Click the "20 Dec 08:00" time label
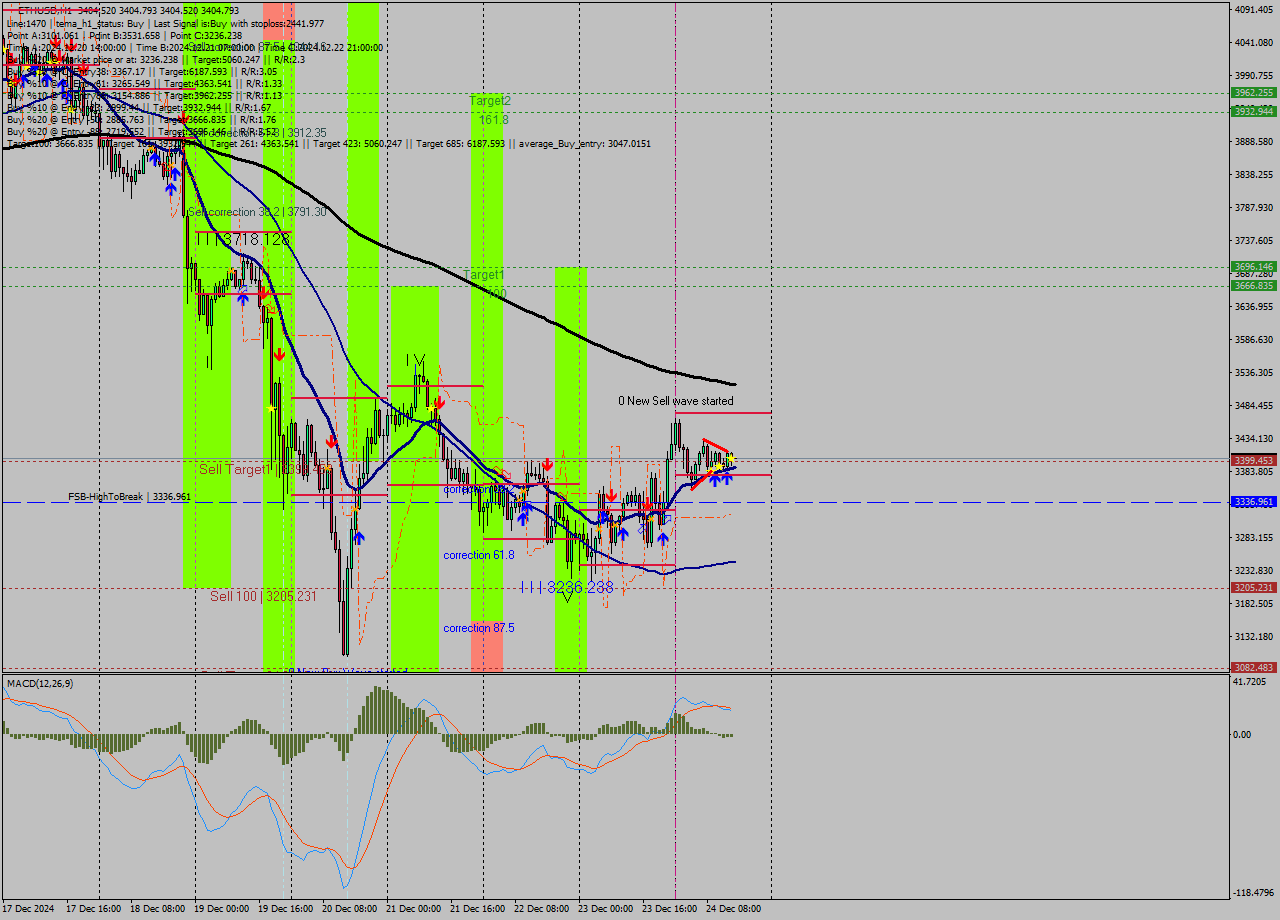Viewport: 1280px width, 920px height. coord(349,909)
